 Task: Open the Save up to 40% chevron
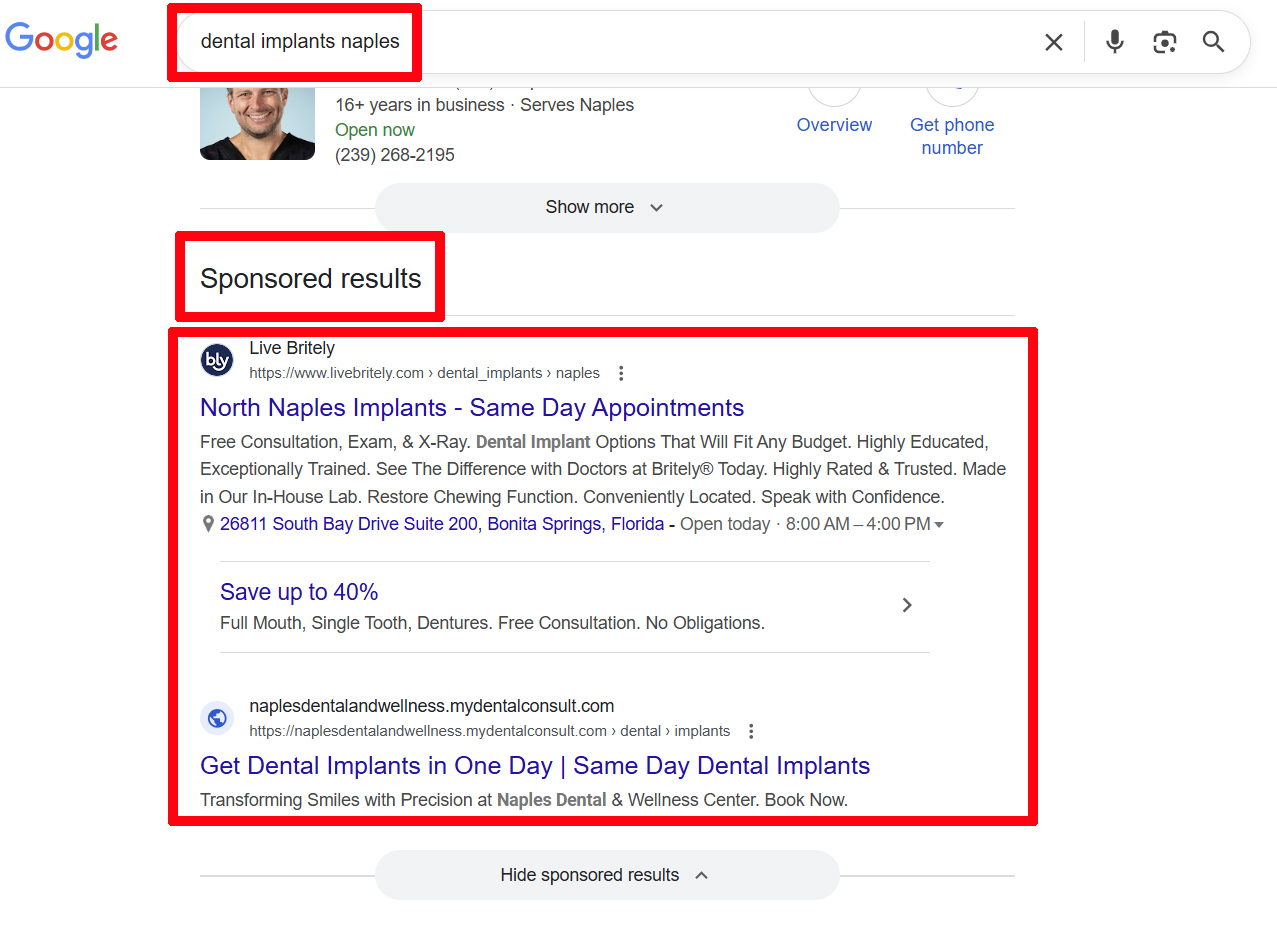(906, 605)
